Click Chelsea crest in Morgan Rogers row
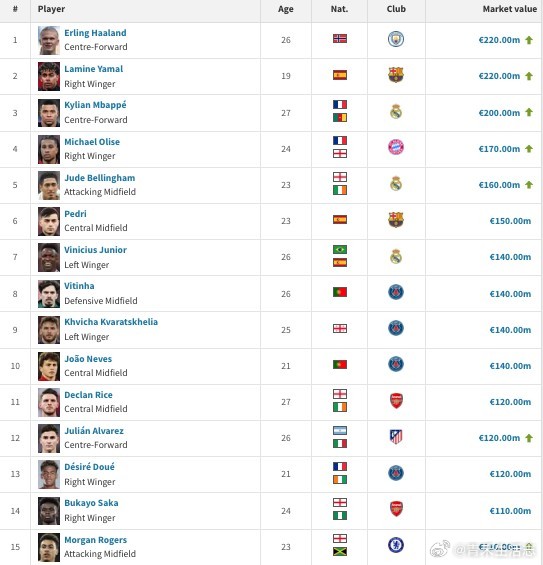 396,545
